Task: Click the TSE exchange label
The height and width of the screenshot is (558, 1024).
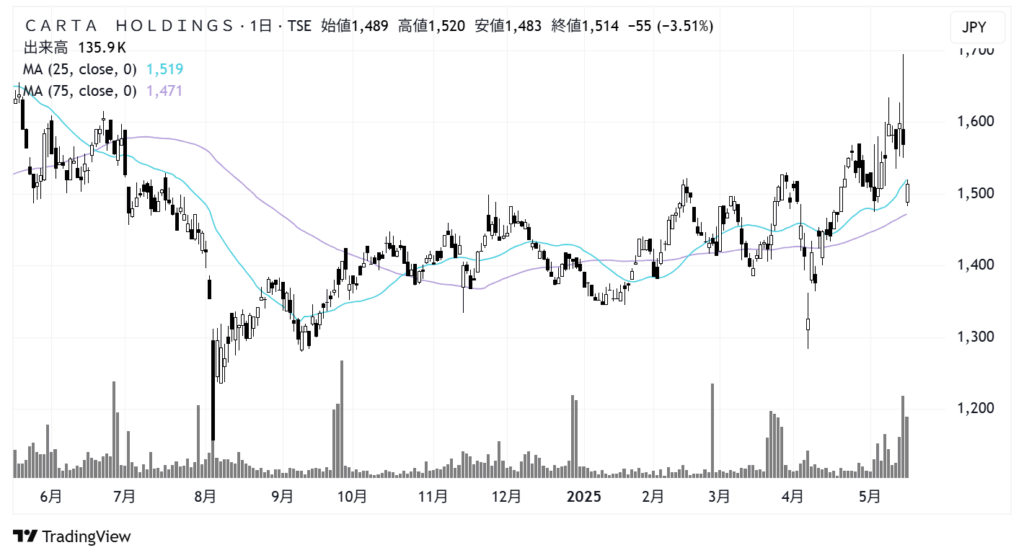Action: [300, 26]
